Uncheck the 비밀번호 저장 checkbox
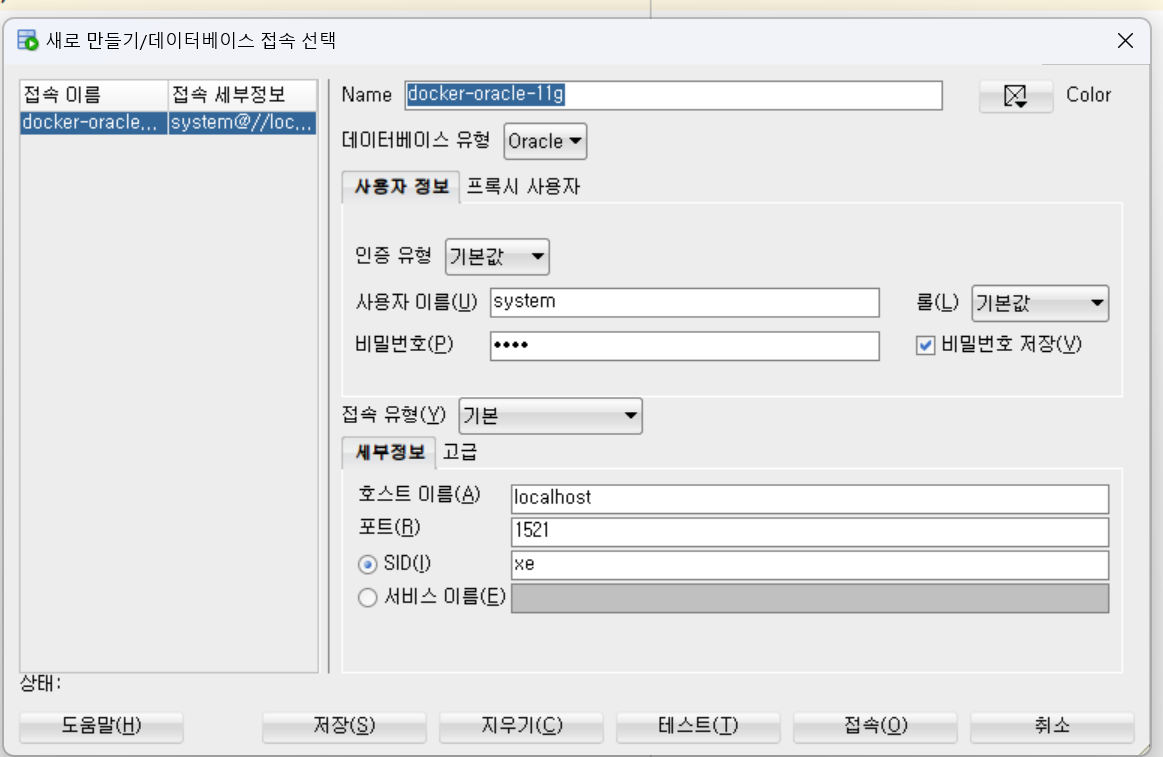 point(925,345)
